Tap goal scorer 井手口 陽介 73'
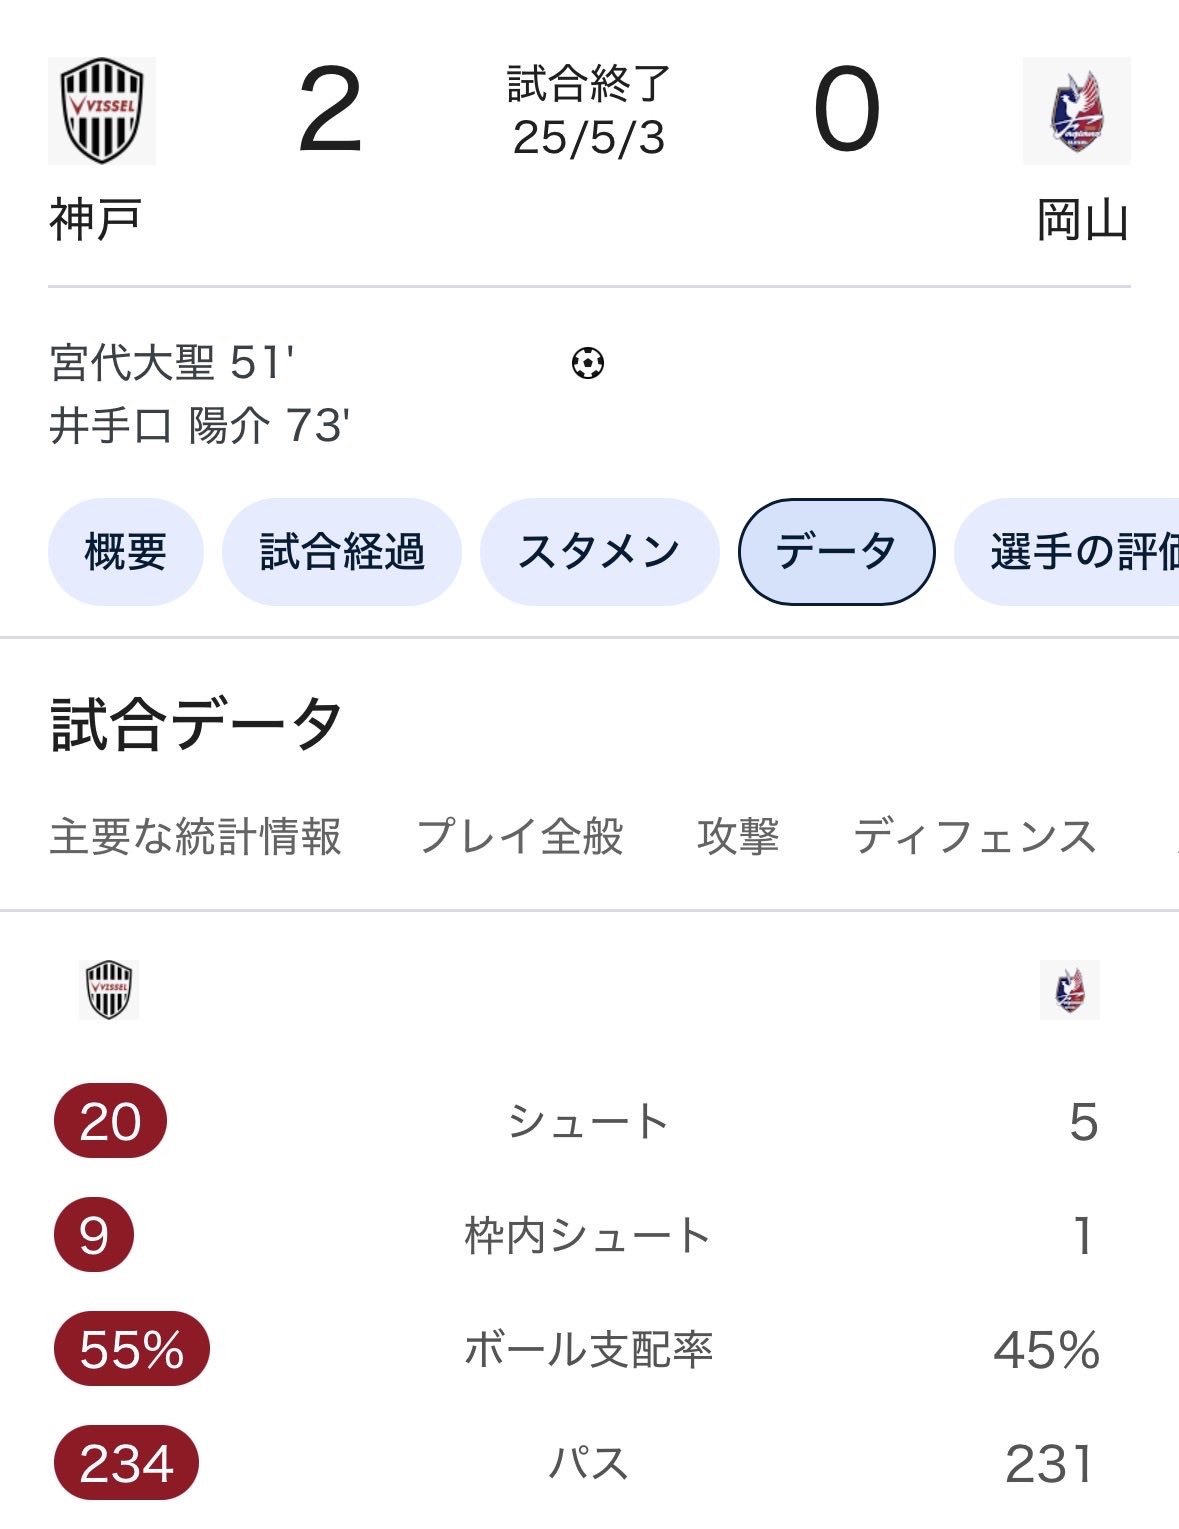 199,426
